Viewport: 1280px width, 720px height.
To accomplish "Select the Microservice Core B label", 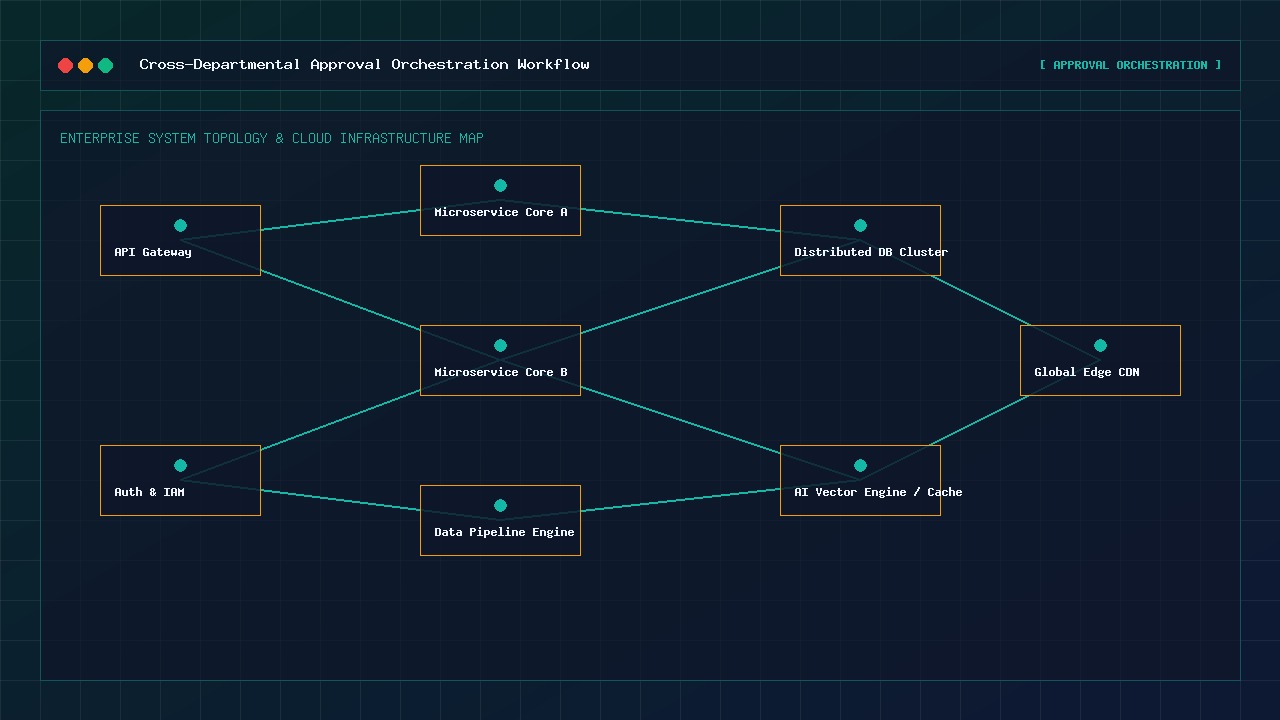I will tap(501, 372).
